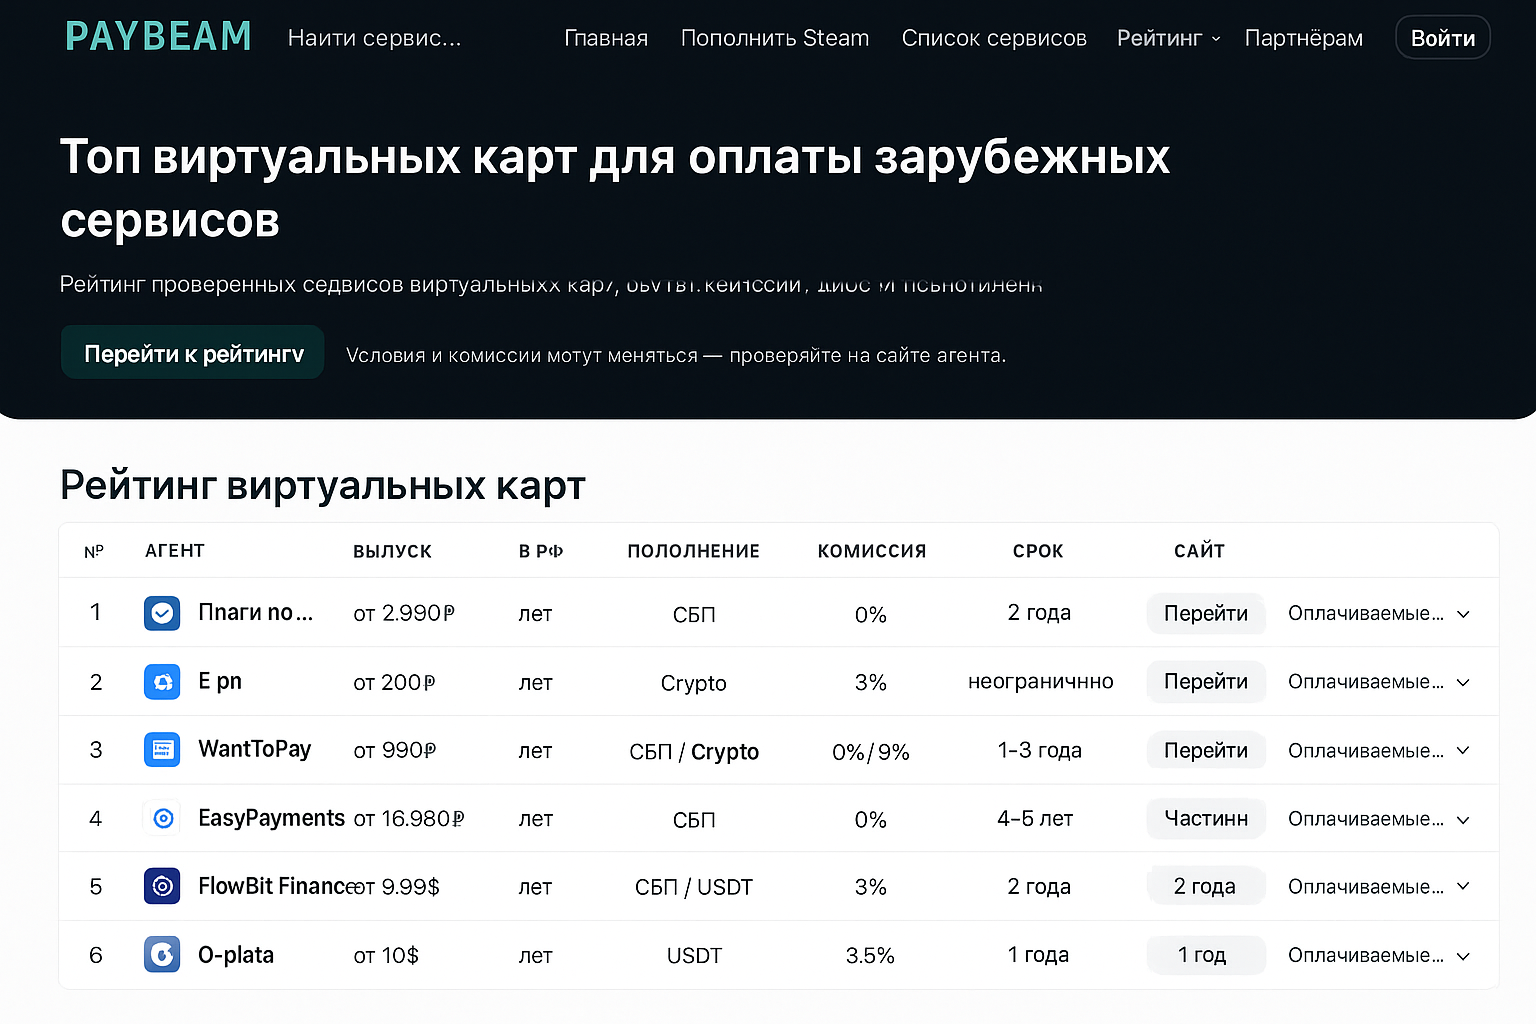1536x1024 pixels.
Task: Click the от 200₽ price cell
Action: click(394, 682)
